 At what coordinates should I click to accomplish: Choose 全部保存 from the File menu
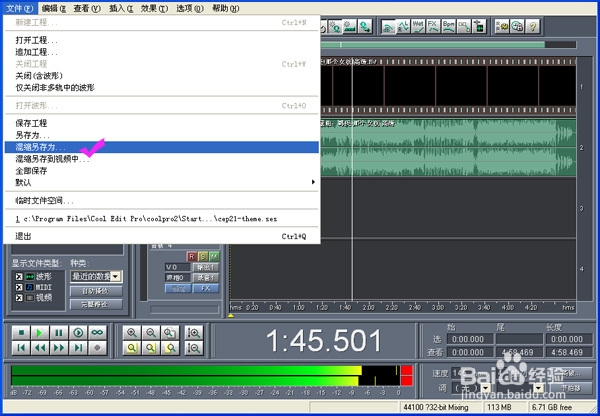[161, 171]
